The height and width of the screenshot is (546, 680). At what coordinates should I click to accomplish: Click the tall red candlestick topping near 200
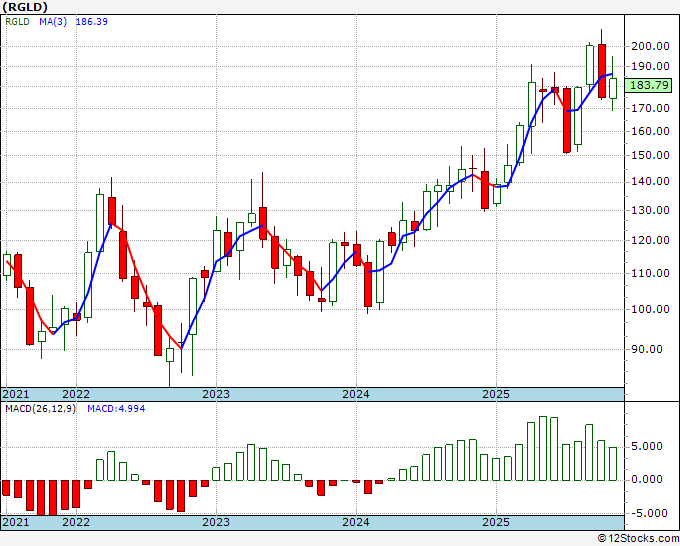click(602, 71)
